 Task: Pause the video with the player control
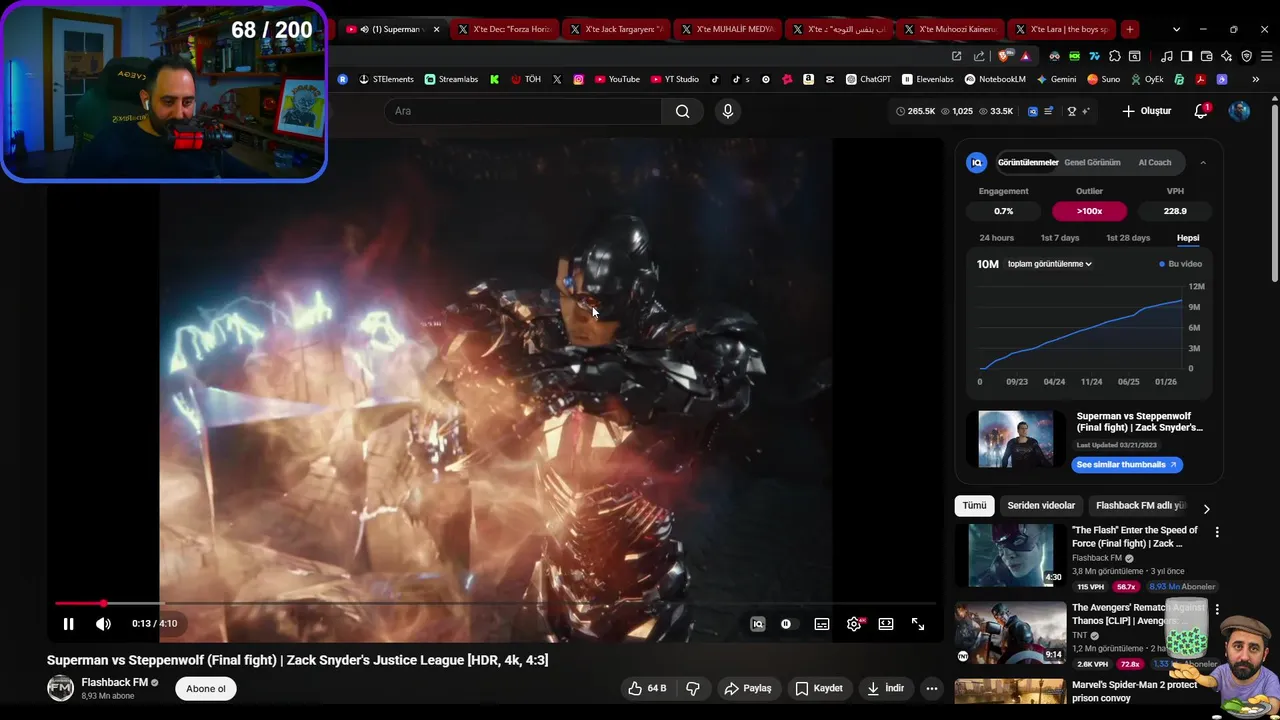pos(68,624)
